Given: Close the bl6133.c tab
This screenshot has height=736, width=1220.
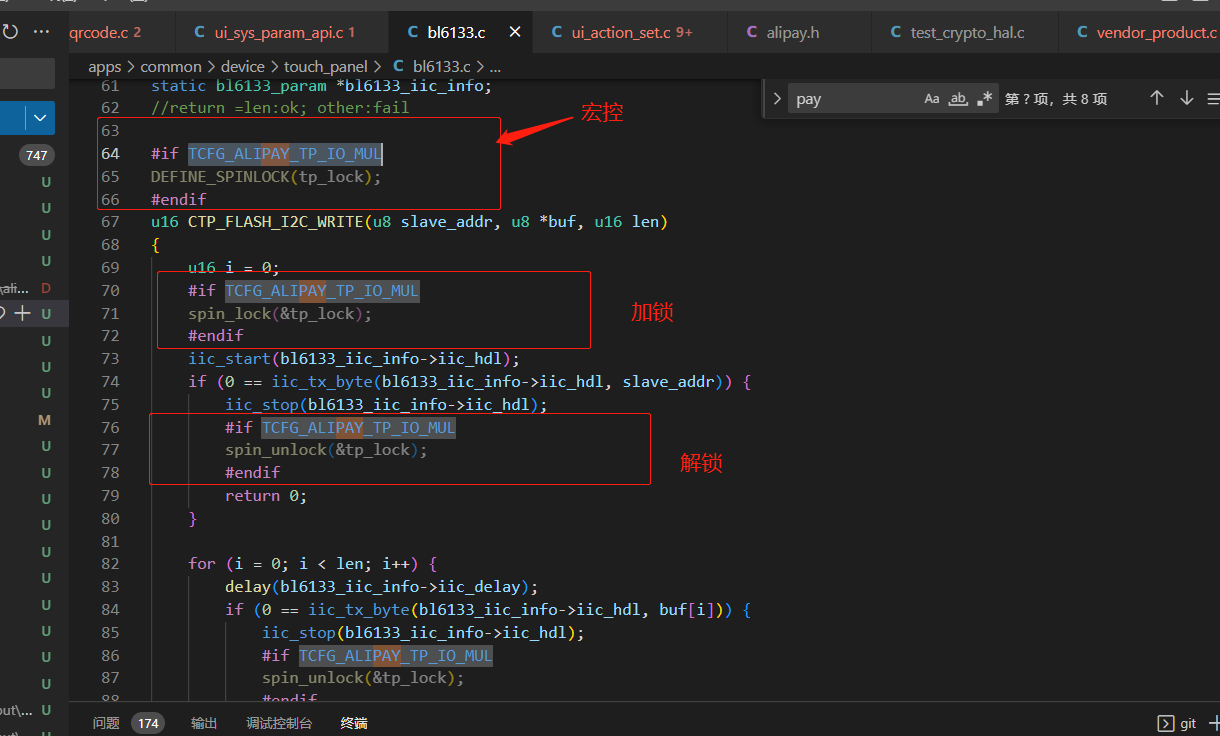Looking at the screenshot, I should click(x=515, y=32).
